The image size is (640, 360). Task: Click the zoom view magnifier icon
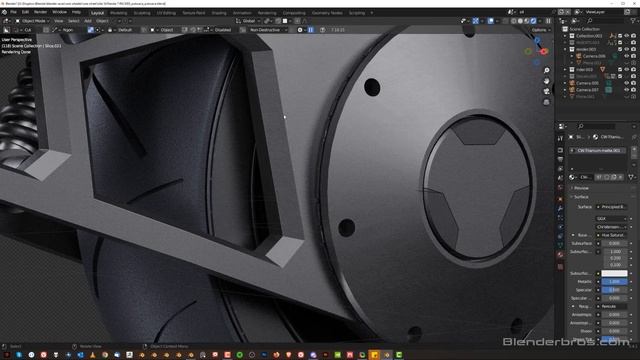pos(547,71)
